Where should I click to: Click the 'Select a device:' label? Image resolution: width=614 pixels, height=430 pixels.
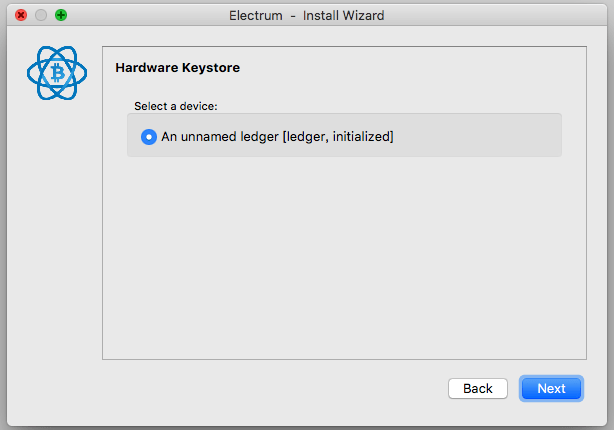pos(175,105)
